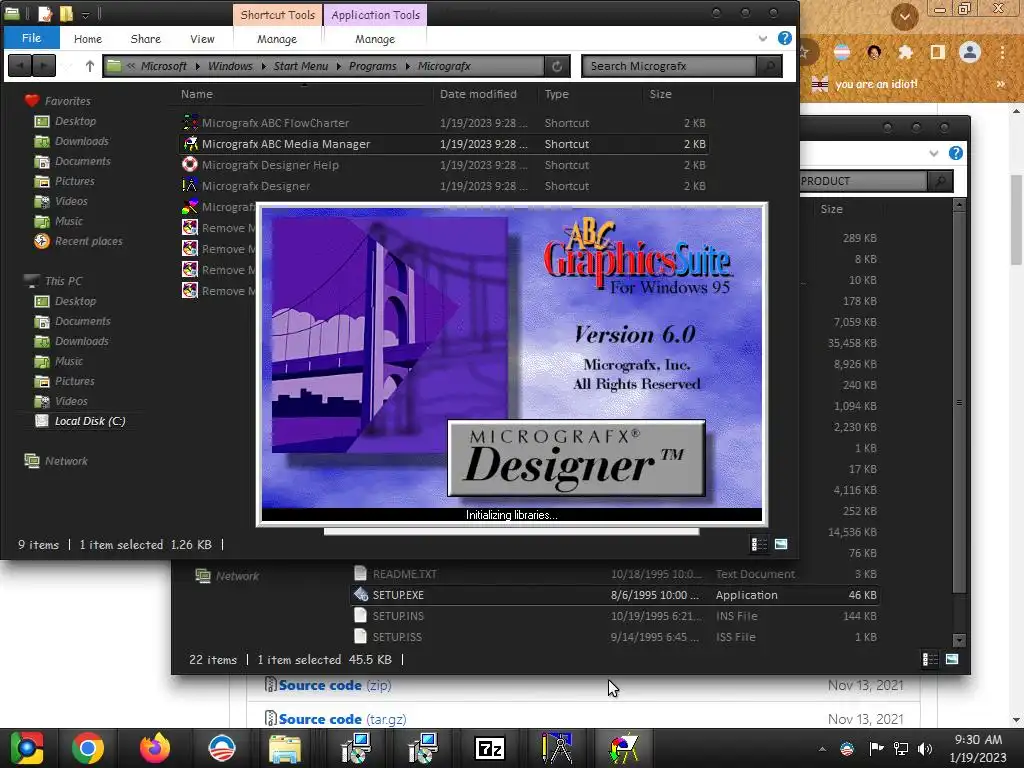Select the SETUP.EXE application icon
Image resolution: width=1024 pixels, height=768 pixels.
click(x=360, y=594)
